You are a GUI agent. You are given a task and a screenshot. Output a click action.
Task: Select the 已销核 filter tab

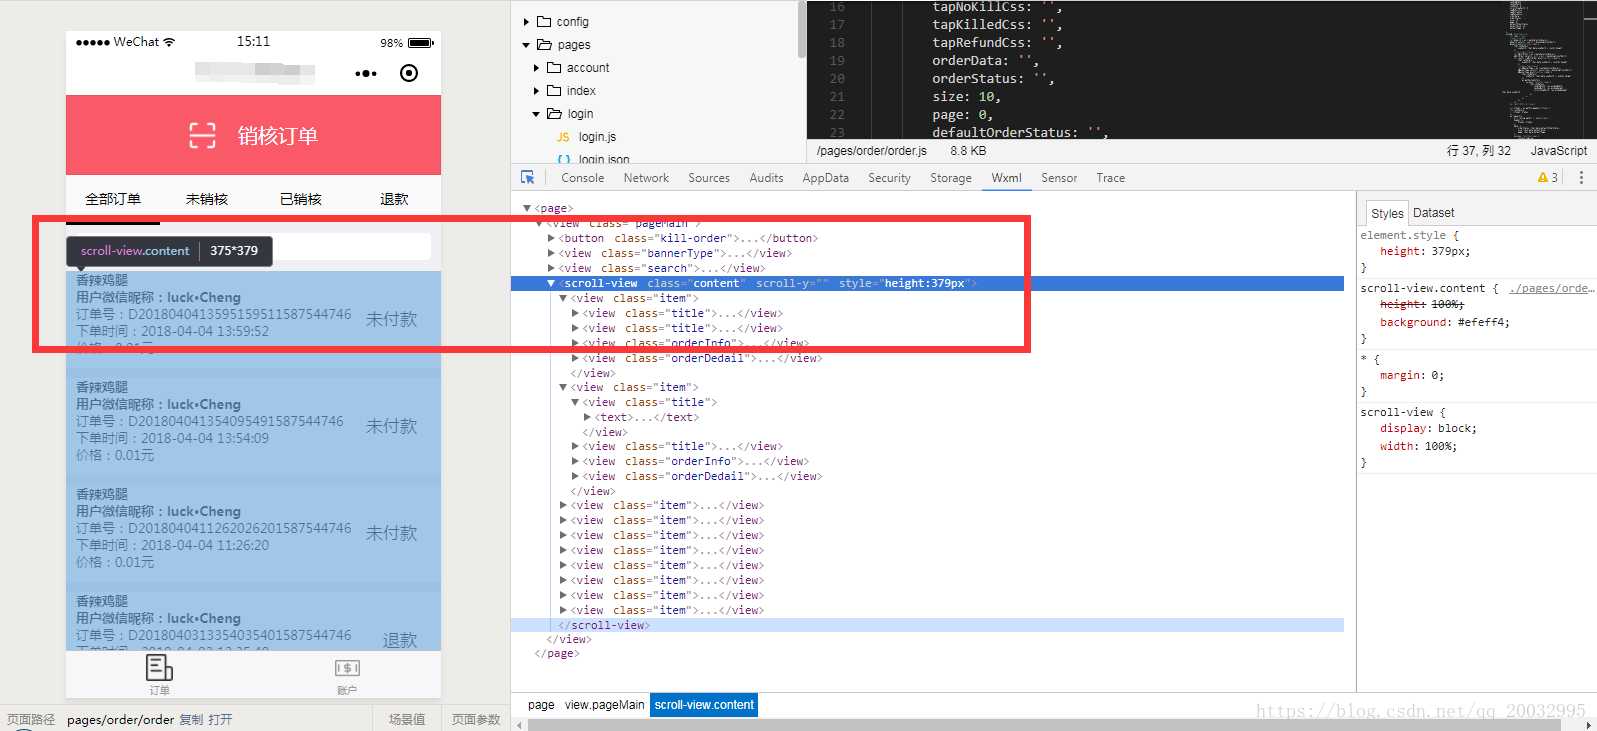coord(300,199)
